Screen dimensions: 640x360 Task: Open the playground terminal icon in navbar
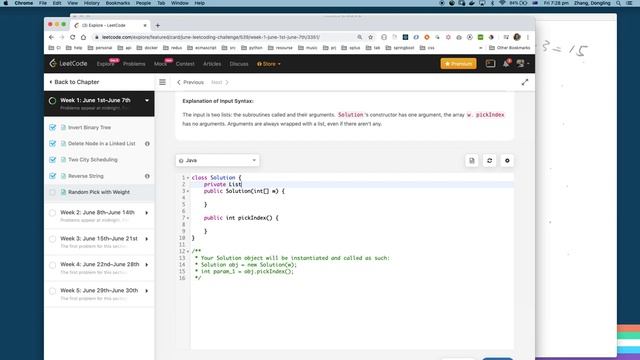click(490, 64)
